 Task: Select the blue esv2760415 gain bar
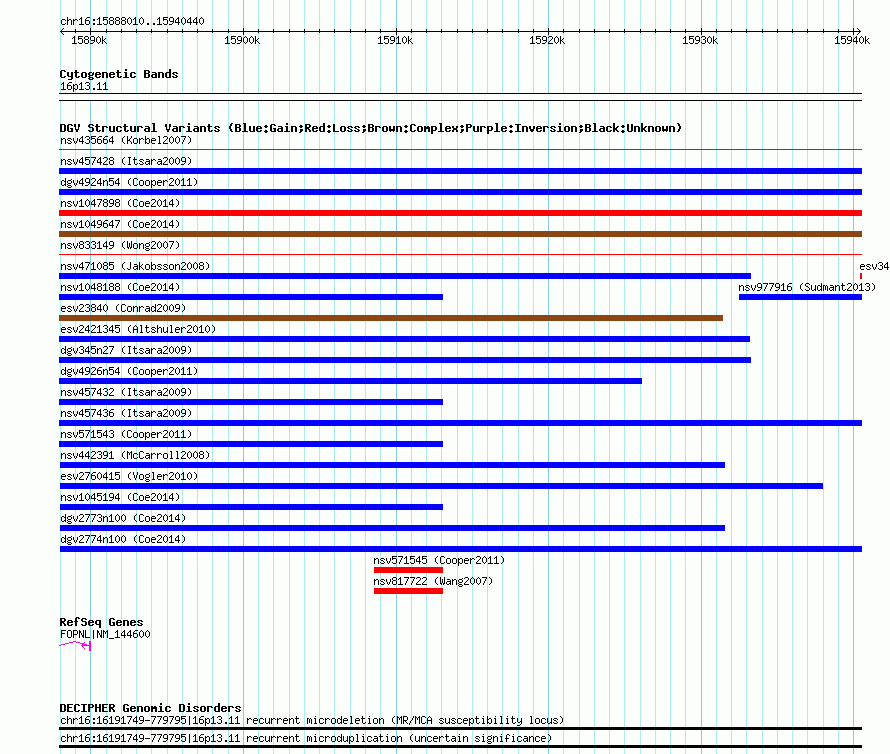441,486
